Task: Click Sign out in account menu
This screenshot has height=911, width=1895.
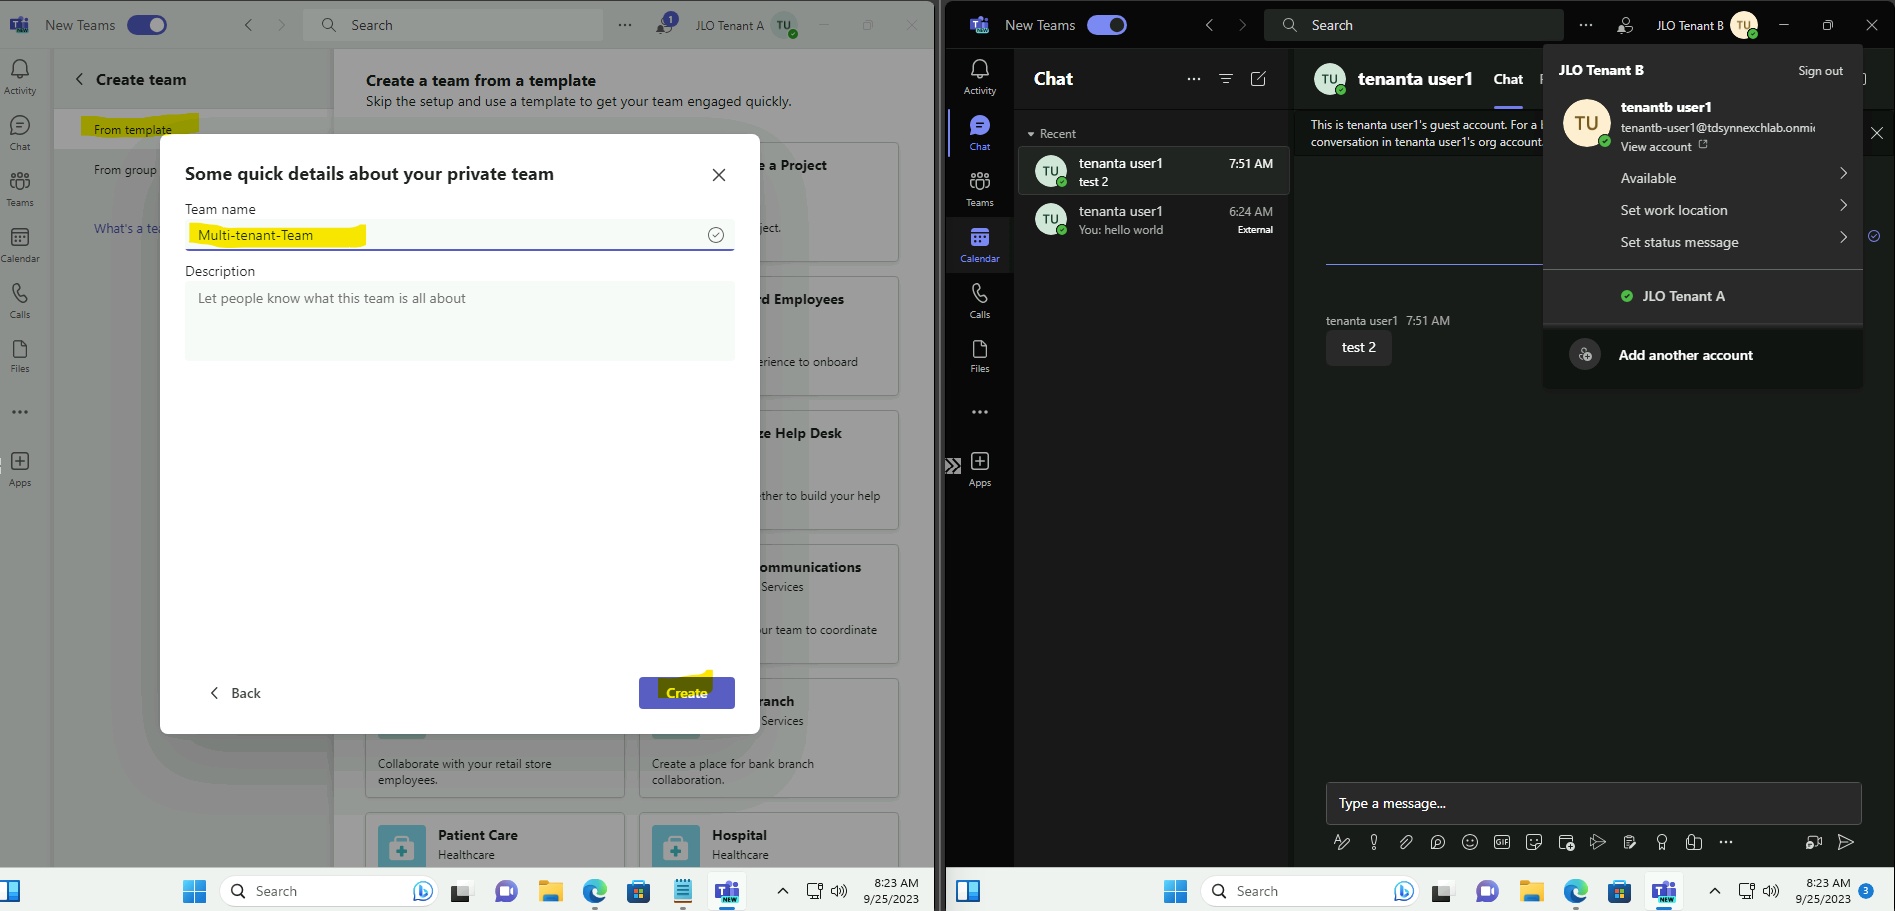Action: coord(1820,71)
